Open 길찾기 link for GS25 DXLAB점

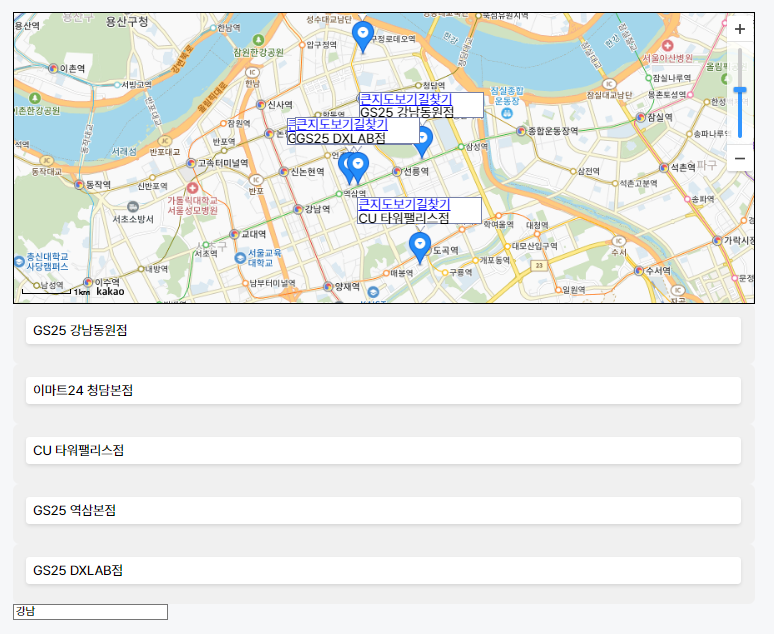tap(370, 124)
